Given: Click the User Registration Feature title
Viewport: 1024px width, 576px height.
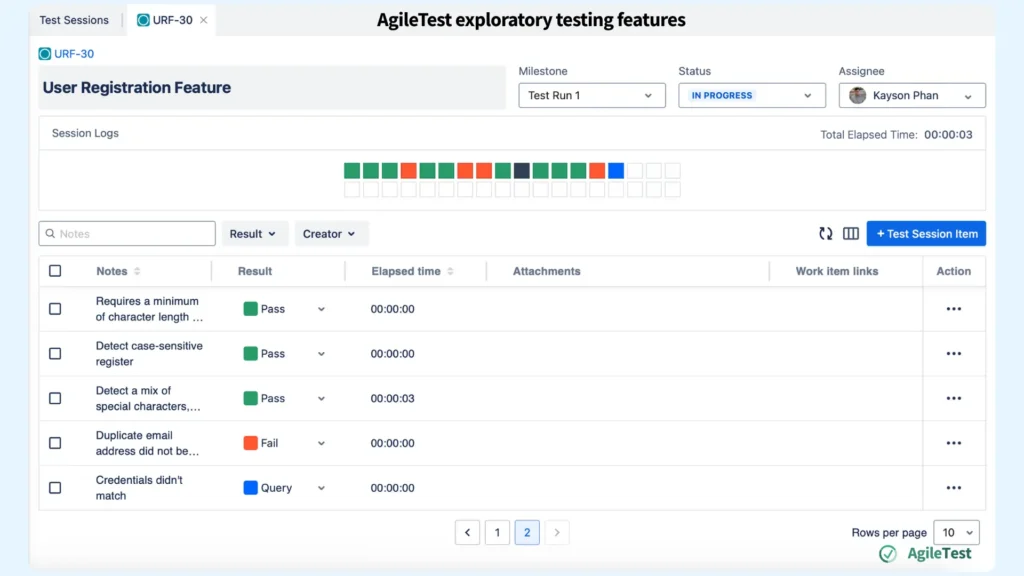Looking at the screenshot, I should [136, 88].
